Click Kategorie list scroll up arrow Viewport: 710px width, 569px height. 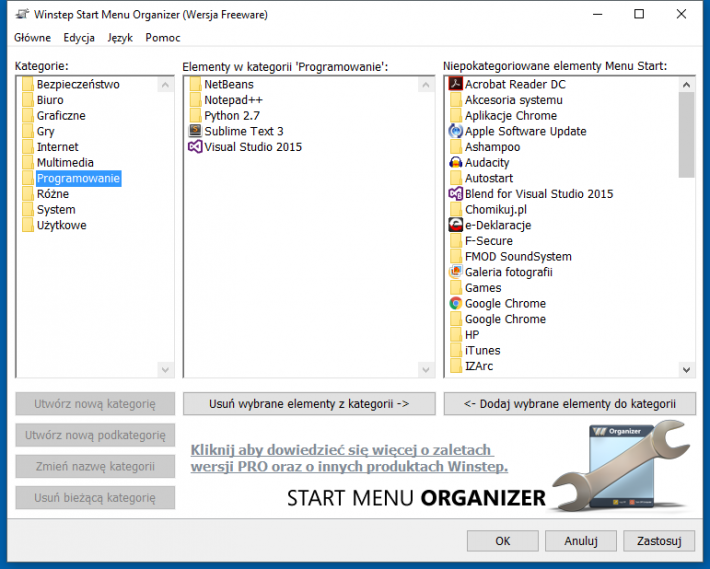click(165, 85)
